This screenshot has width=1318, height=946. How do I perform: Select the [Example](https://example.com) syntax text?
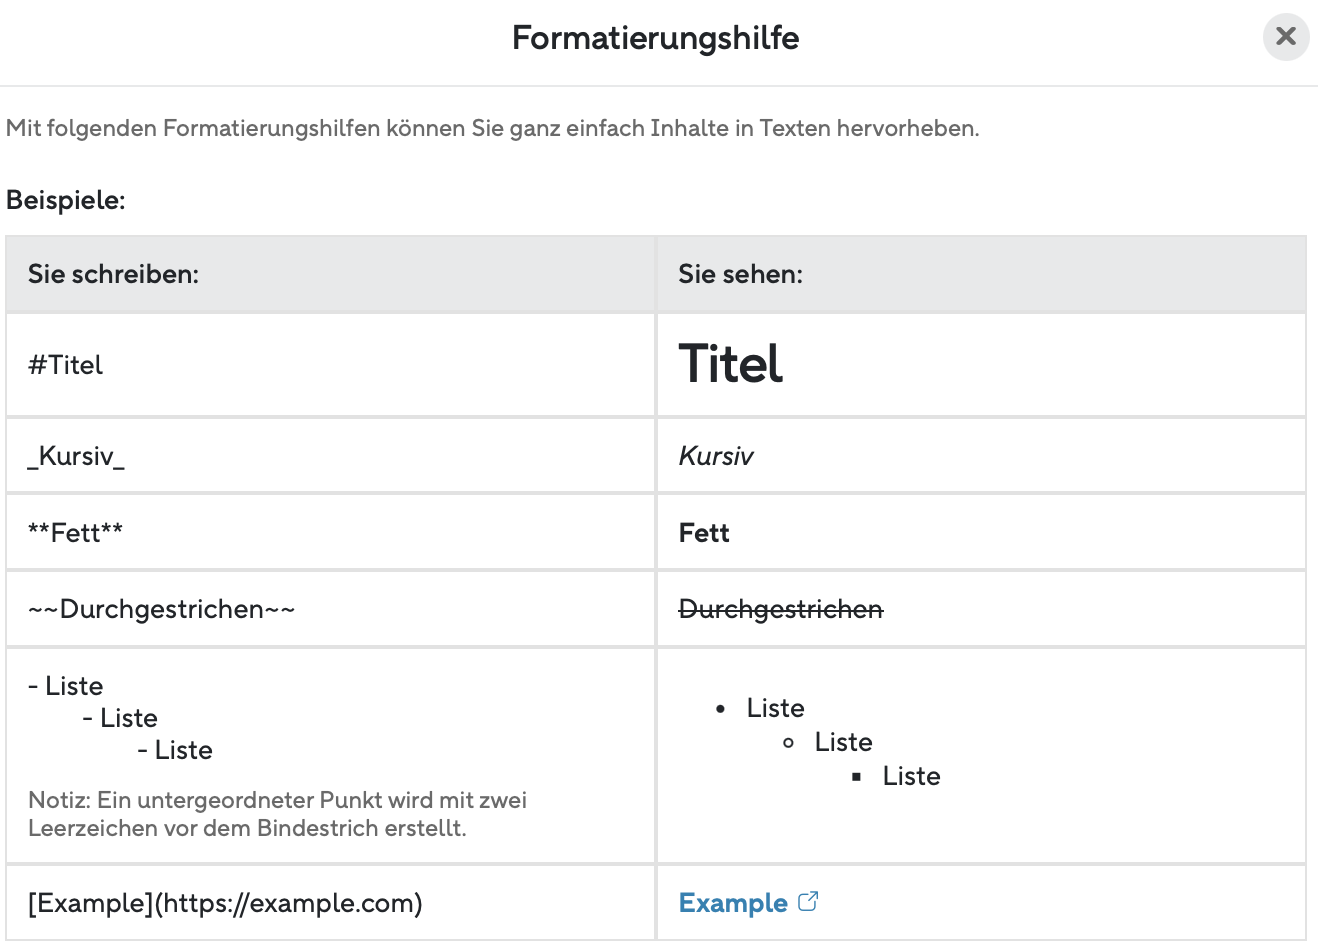(225, 903)
